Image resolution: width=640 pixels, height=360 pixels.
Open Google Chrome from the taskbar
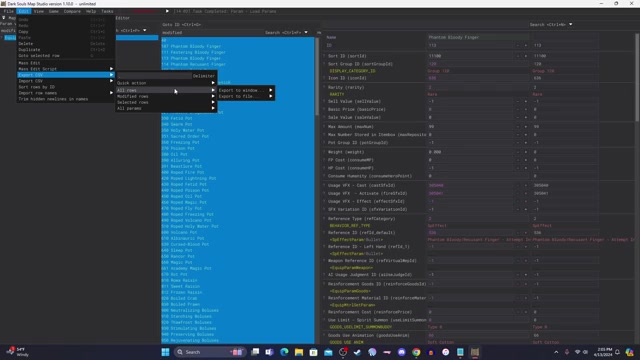coord(416,352)
